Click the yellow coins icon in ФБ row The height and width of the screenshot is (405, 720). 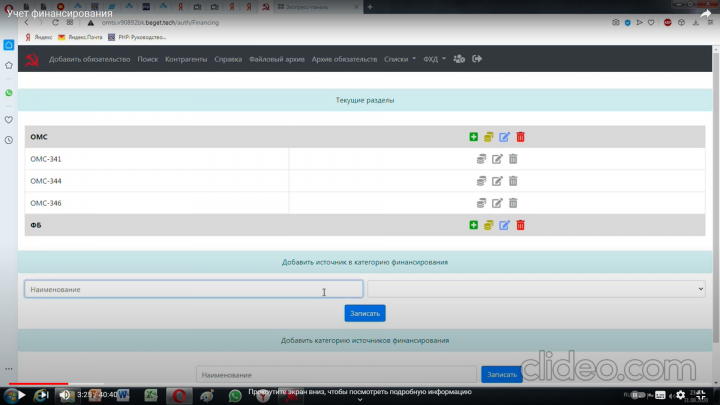click(489, 225)
